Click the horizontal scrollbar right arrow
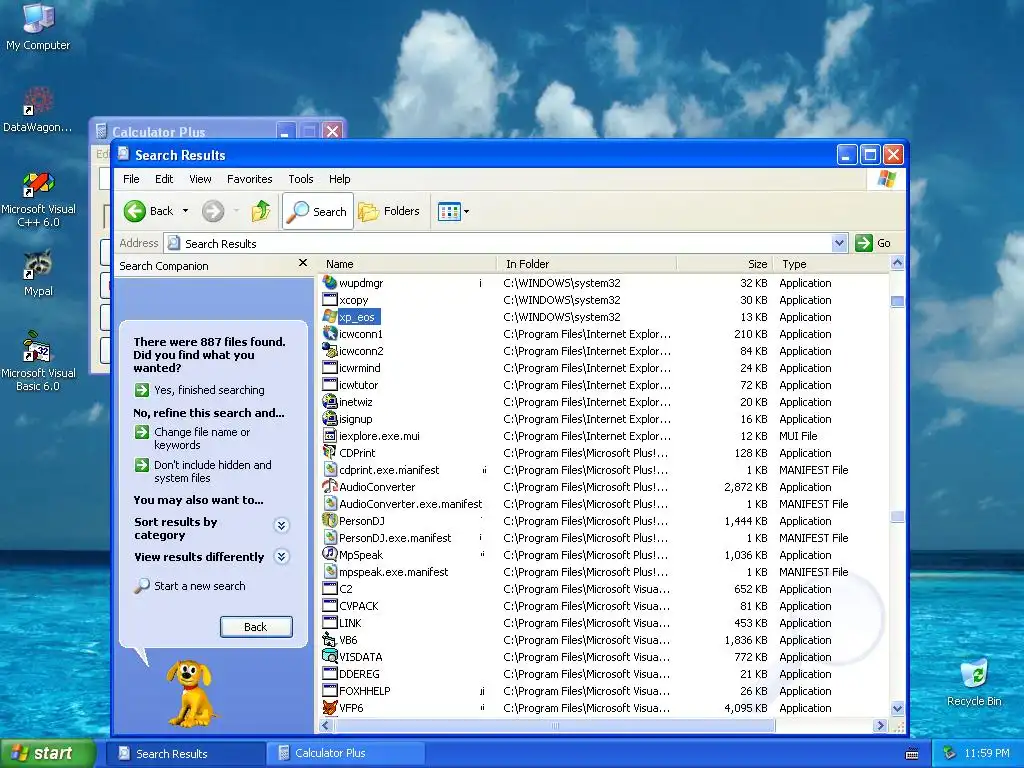Viewport: 1024px width, 768px height. click(x=880, y=725)
